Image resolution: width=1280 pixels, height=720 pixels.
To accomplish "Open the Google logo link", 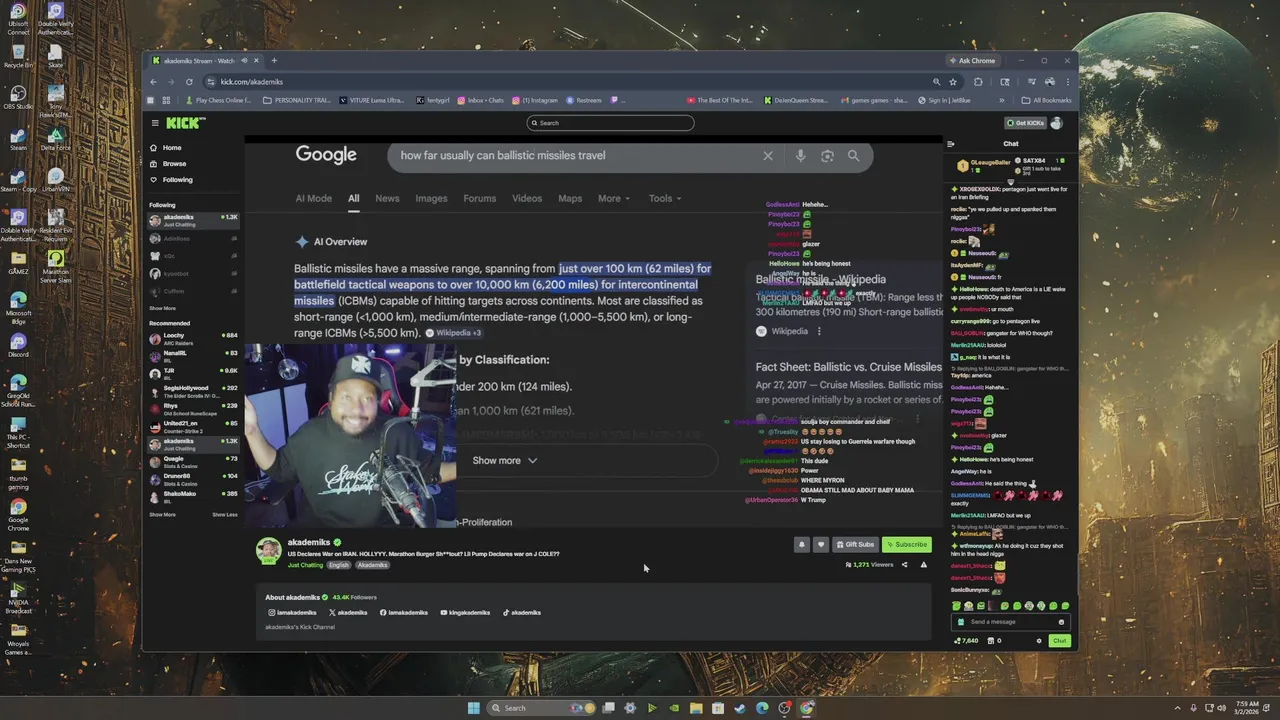I will (x=326, y=155).
